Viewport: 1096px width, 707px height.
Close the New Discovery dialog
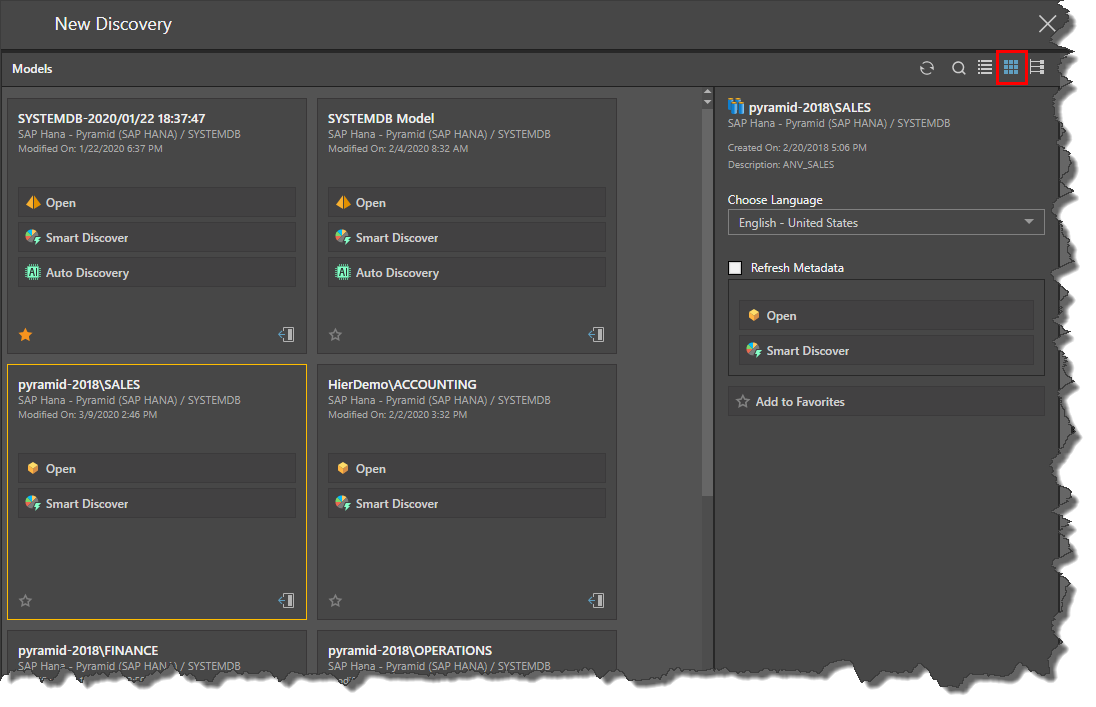(1046, 24)
